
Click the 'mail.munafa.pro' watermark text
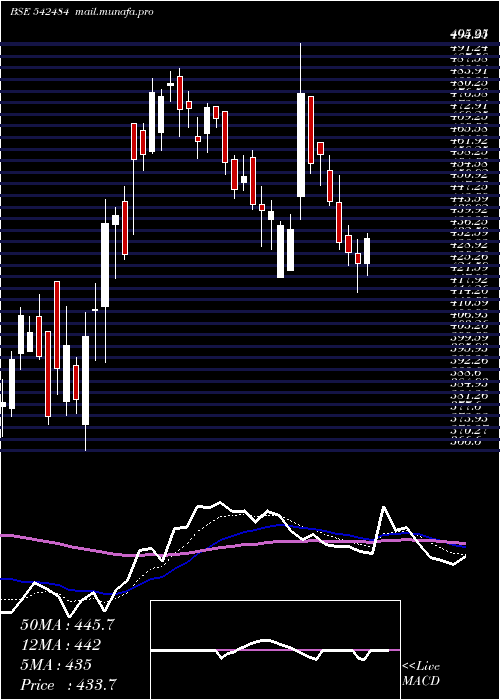coord(113,12)
